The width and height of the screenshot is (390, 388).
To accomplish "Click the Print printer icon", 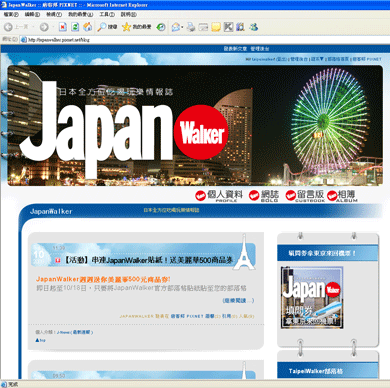I will coord(191,27).
